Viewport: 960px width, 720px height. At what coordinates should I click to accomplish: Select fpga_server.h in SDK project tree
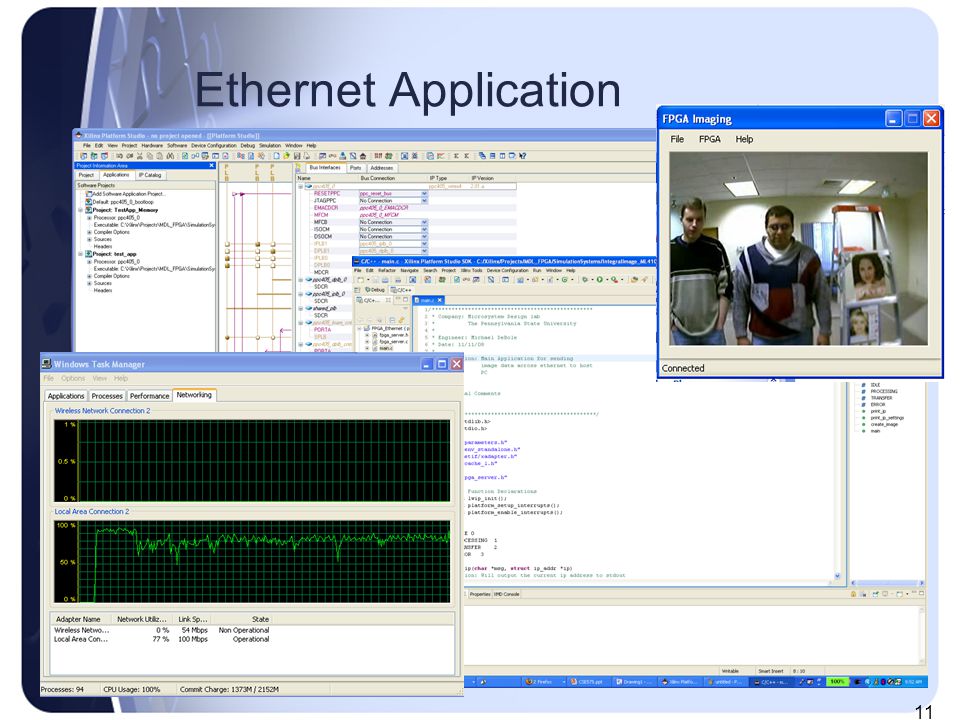390,335
